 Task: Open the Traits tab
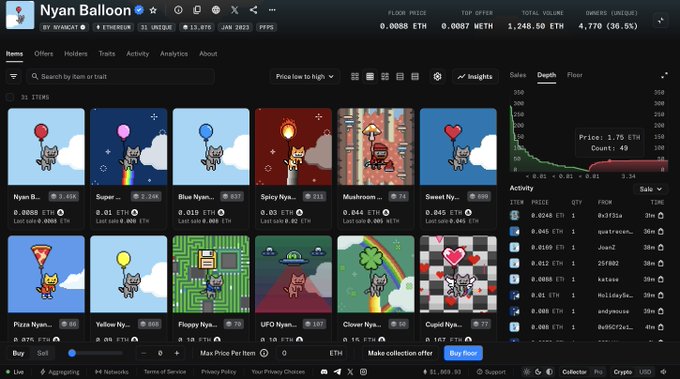107,54
